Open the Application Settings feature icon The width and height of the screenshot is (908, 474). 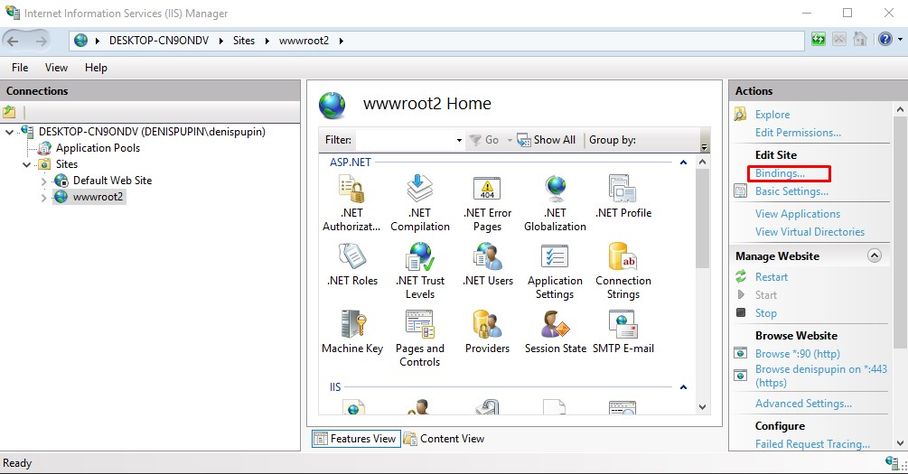[555, 270]
